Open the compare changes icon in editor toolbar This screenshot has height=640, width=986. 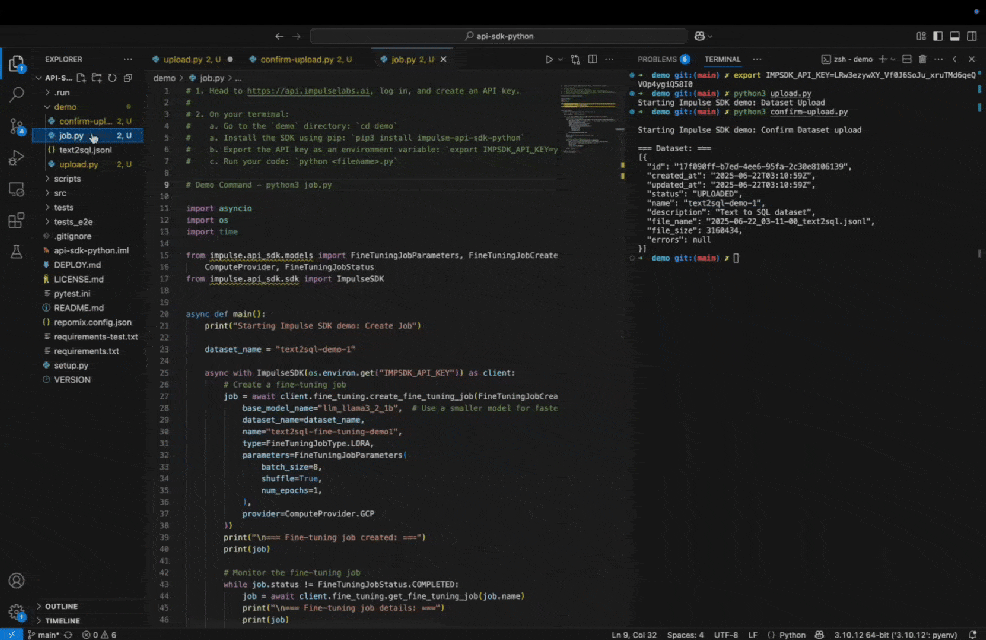575,59
